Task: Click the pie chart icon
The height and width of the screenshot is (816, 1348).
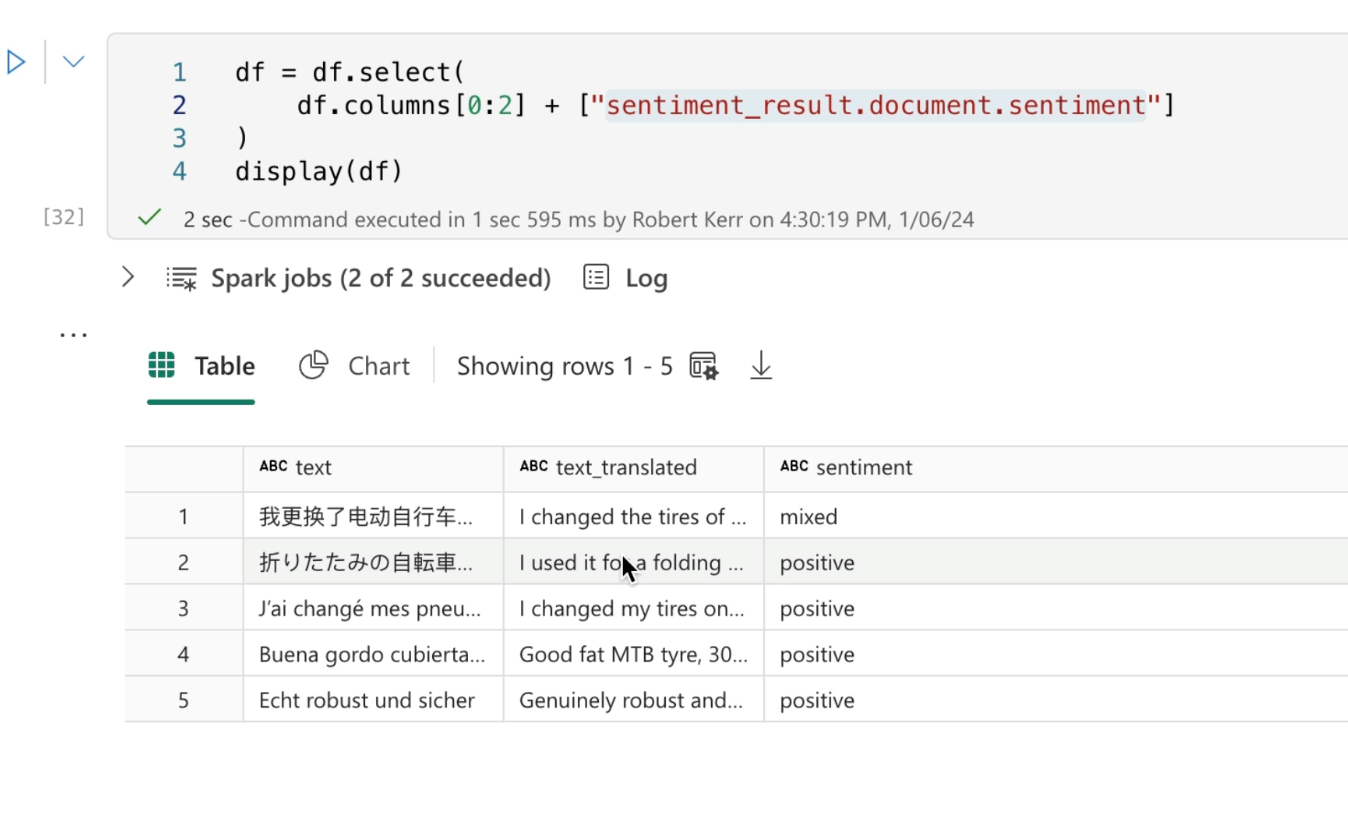Action: [313, 365]
